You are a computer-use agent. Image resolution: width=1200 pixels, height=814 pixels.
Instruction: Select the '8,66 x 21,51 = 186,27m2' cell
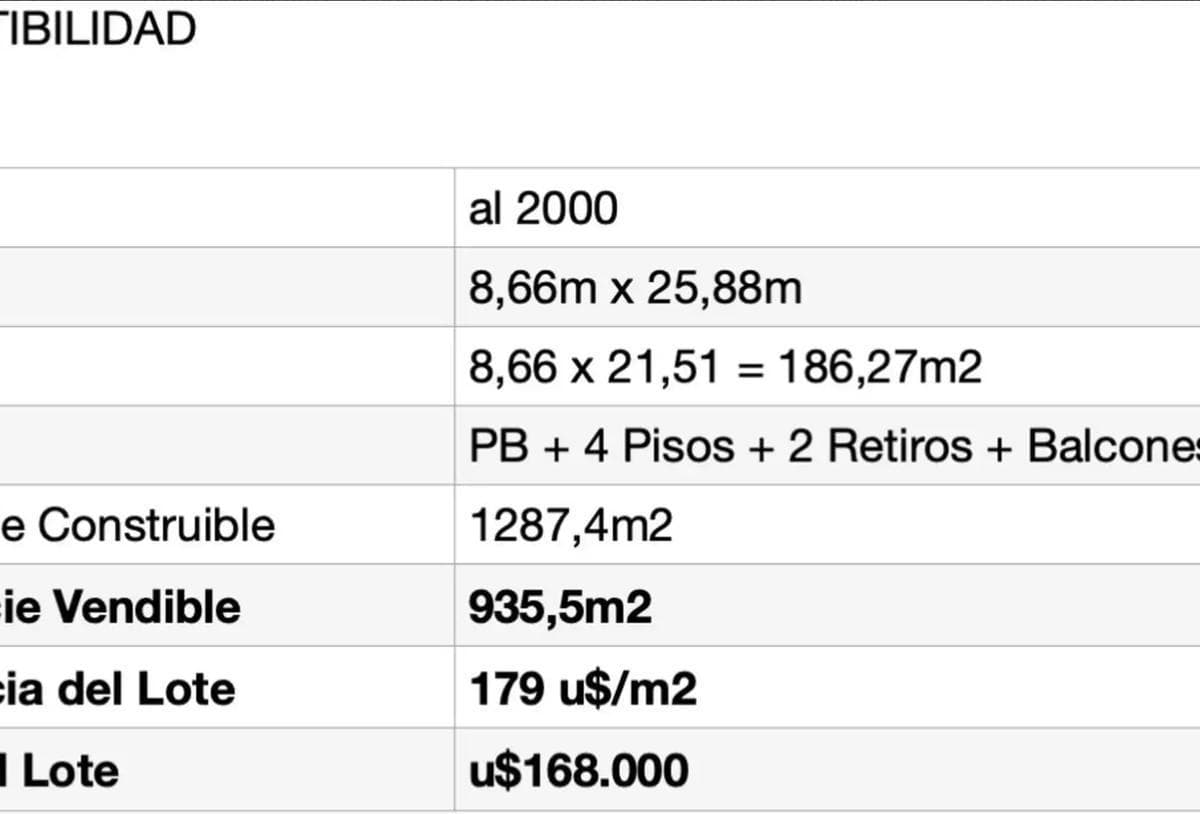coord(725,368)
